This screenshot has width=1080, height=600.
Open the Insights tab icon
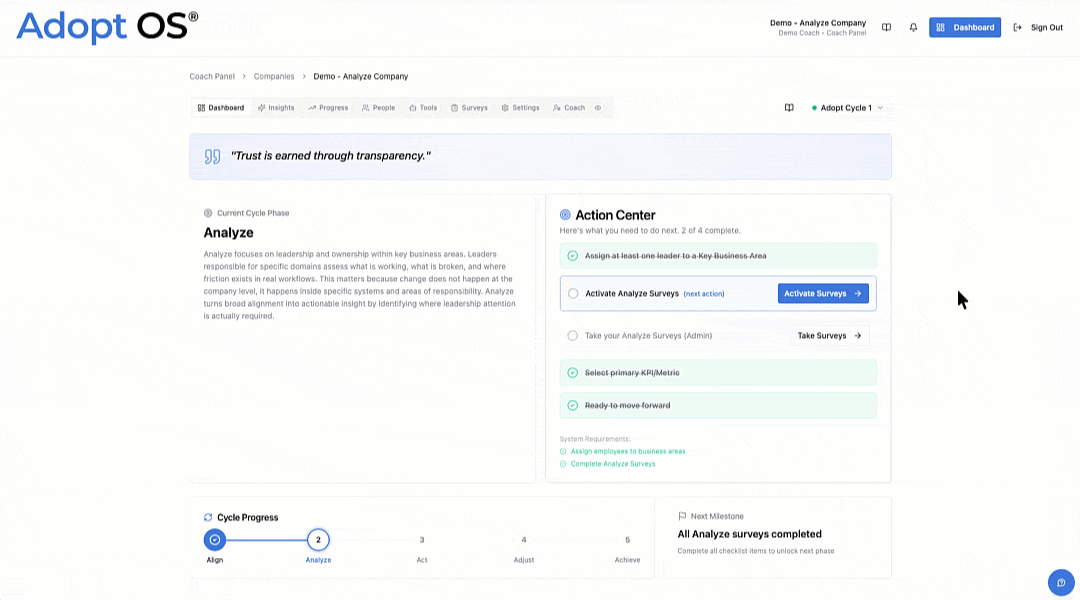[262, 107]
